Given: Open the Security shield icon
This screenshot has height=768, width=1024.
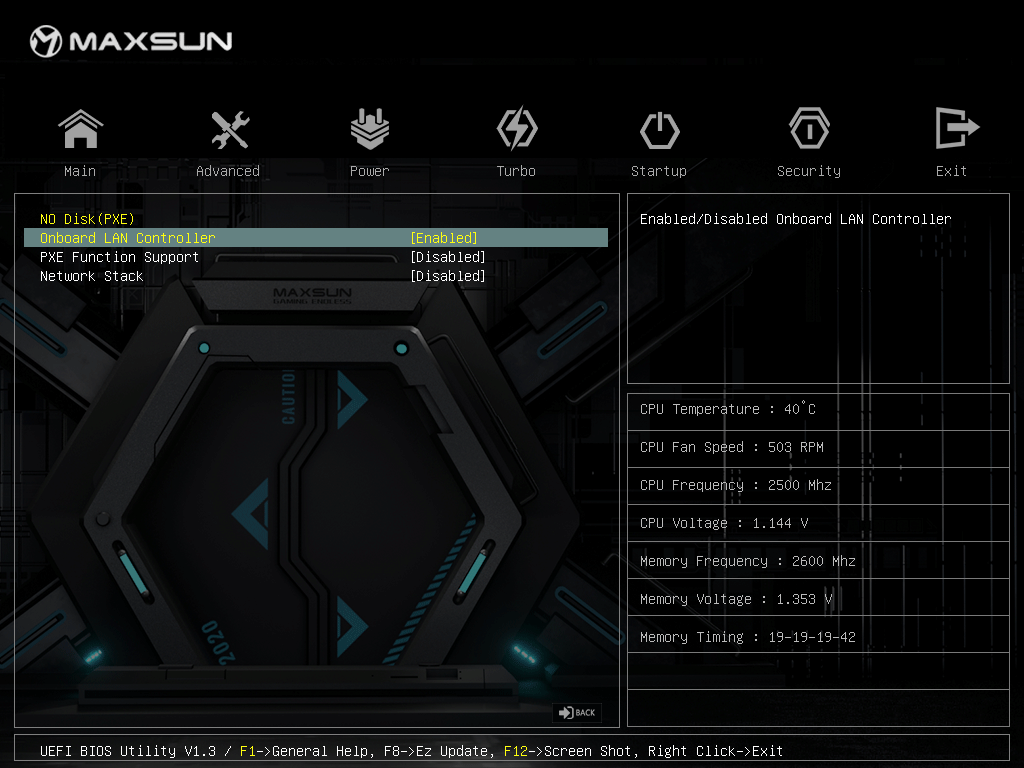Looking at the screenshot, I should pyautogui.click(x=809, y=129).
